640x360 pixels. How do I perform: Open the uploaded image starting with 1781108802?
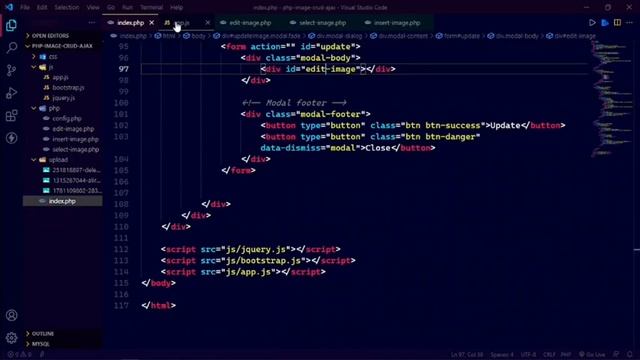click(x=62, y=191)
